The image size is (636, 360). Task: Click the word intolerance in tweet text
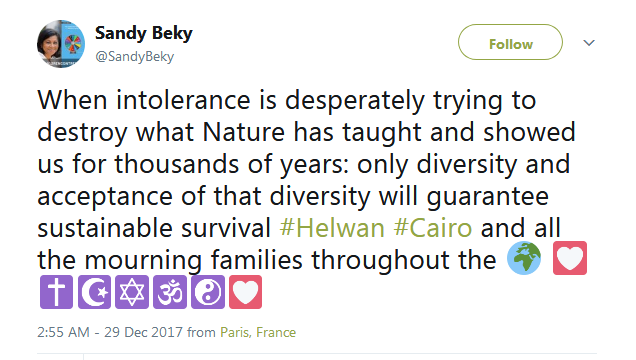(x=183, y=100)
